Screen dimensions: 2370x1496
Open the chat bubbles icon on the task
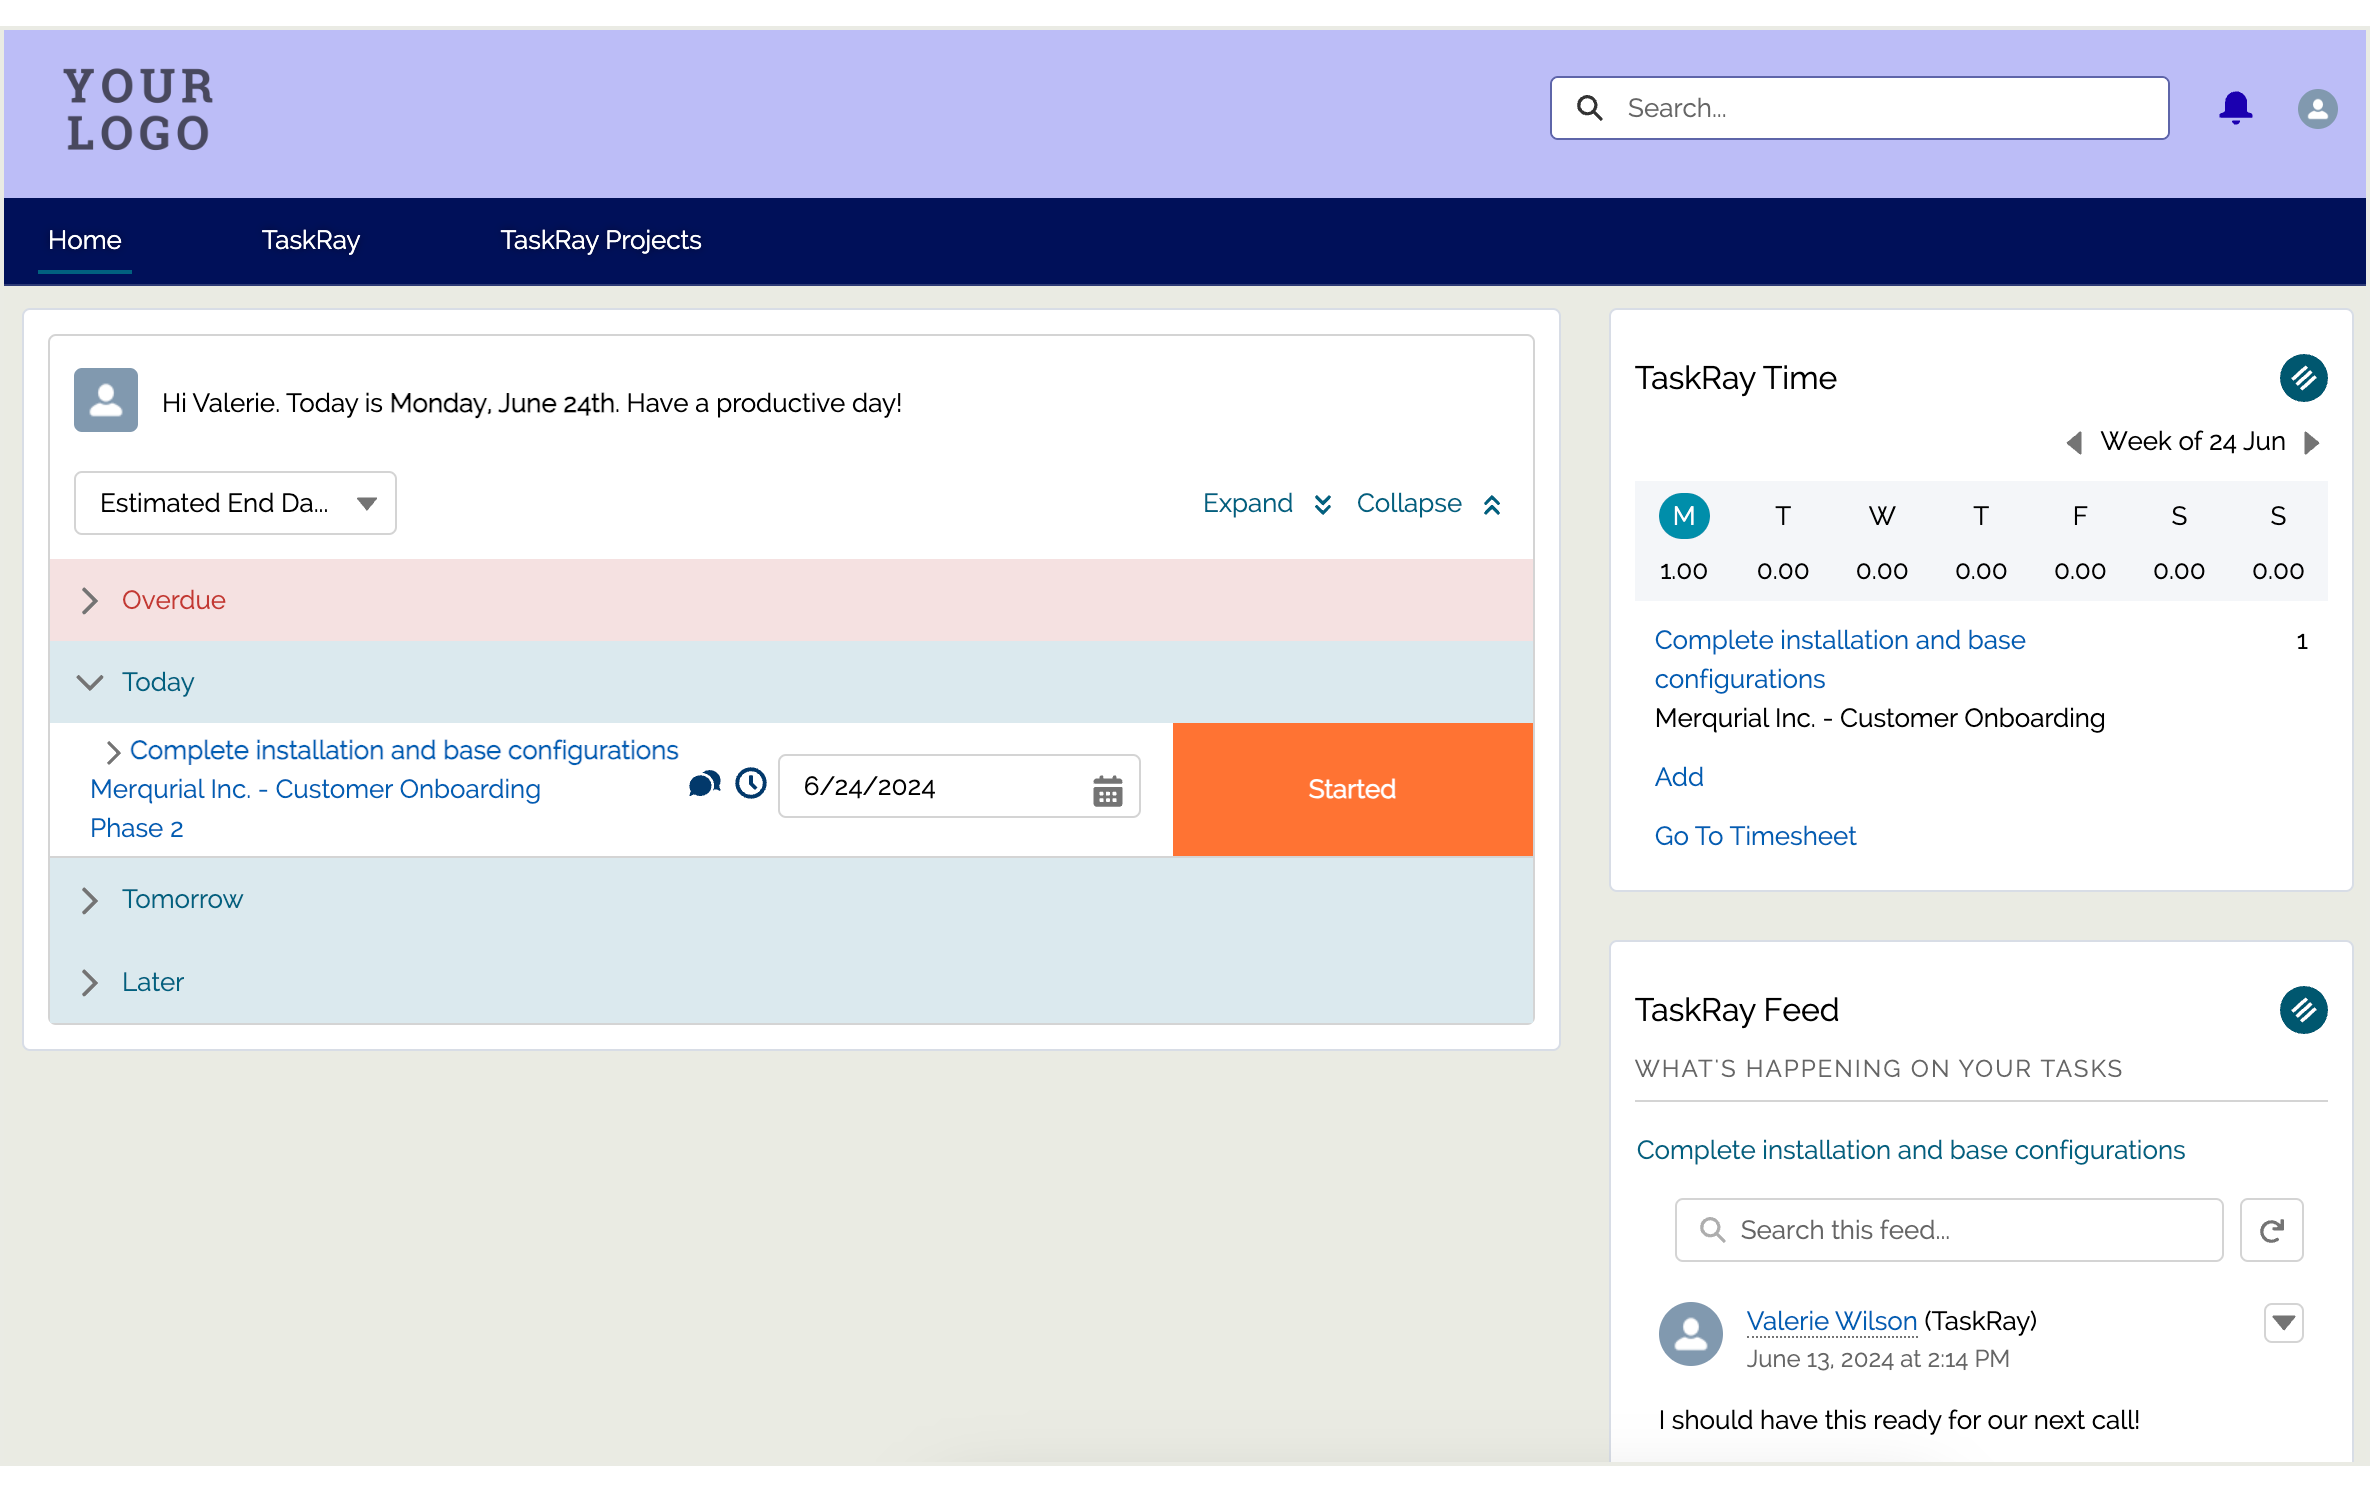point(704,784)
